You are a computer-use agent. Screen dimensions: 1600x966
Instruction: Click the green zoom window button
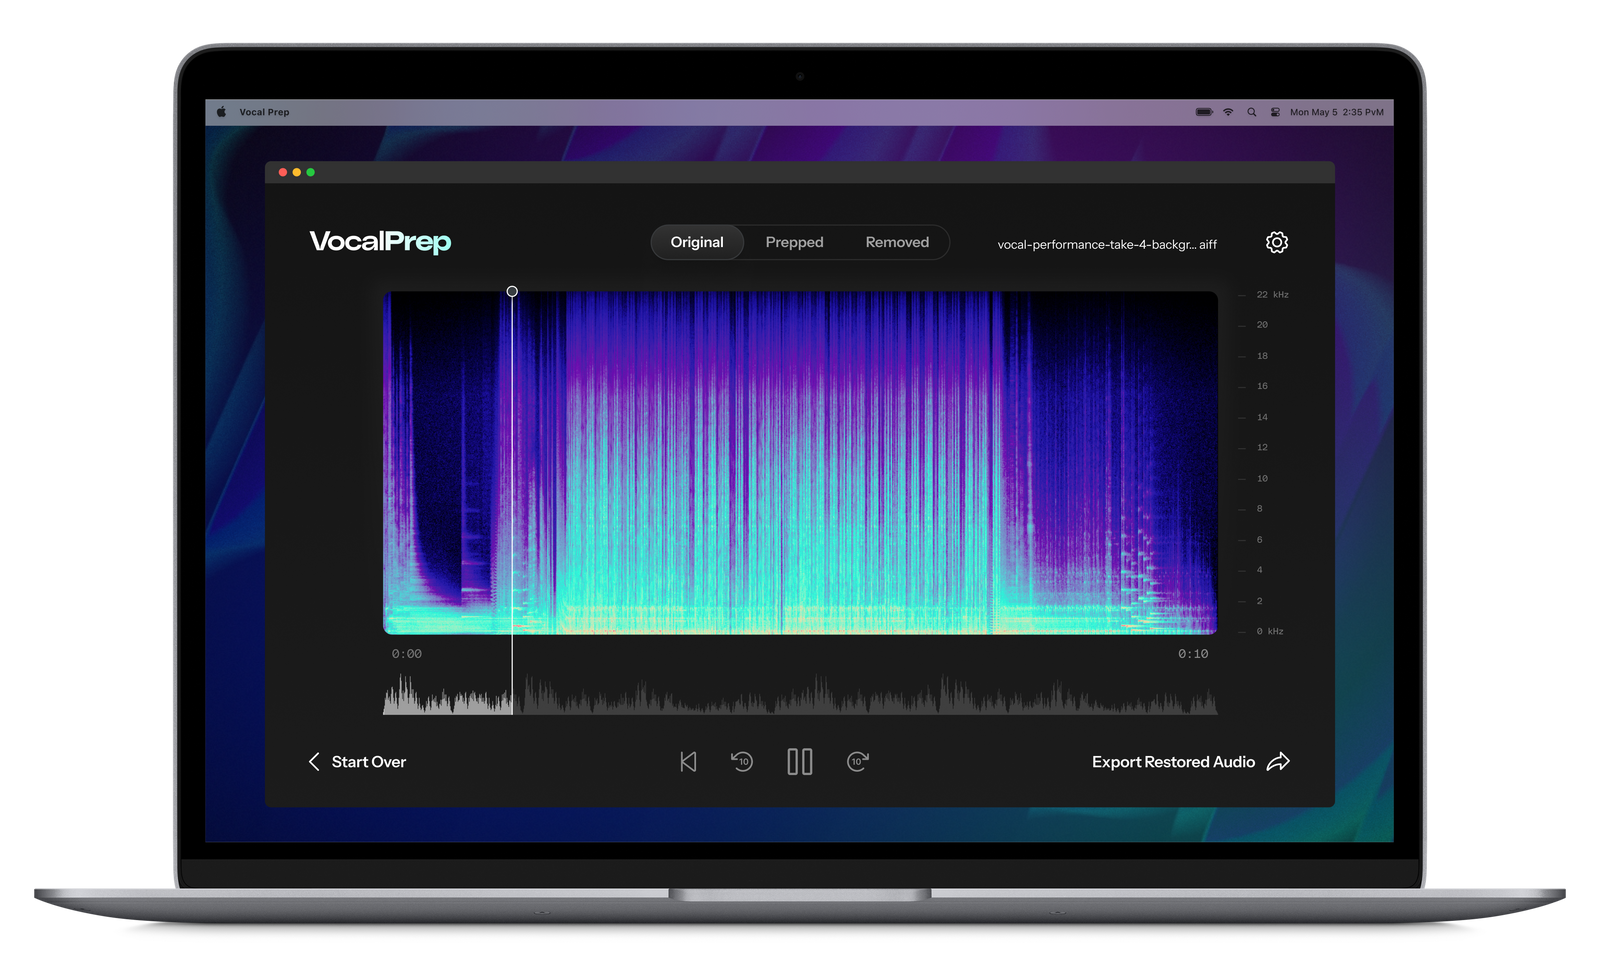311,172
